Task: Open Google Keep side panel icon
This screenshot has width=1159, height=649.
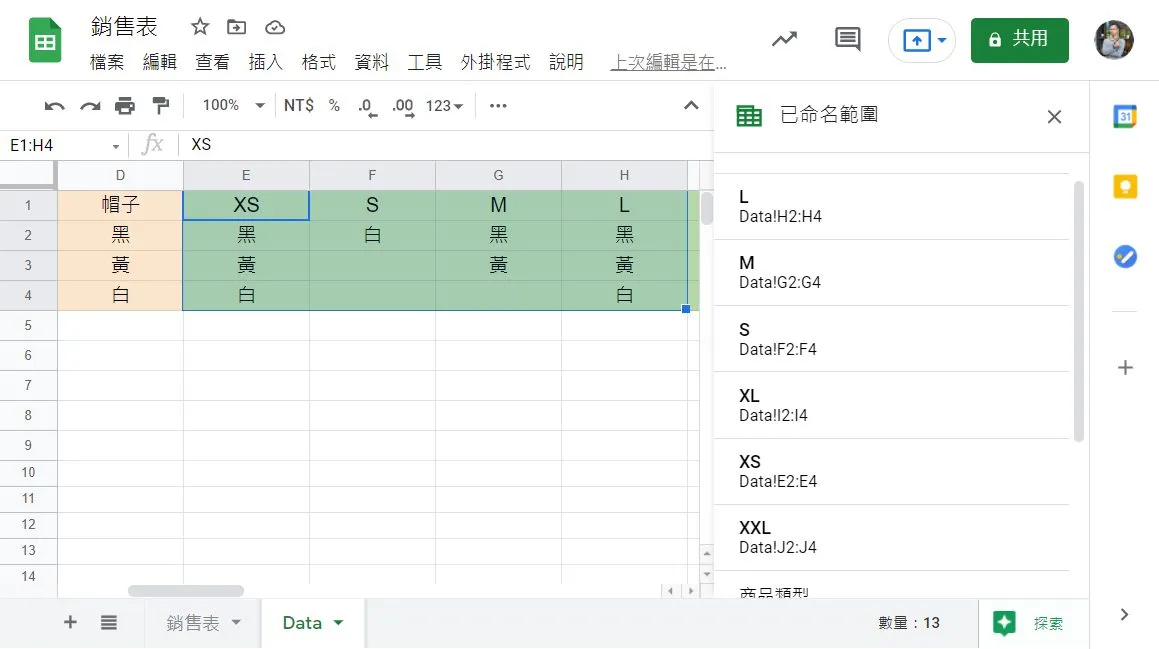Action: point(1125,186)
